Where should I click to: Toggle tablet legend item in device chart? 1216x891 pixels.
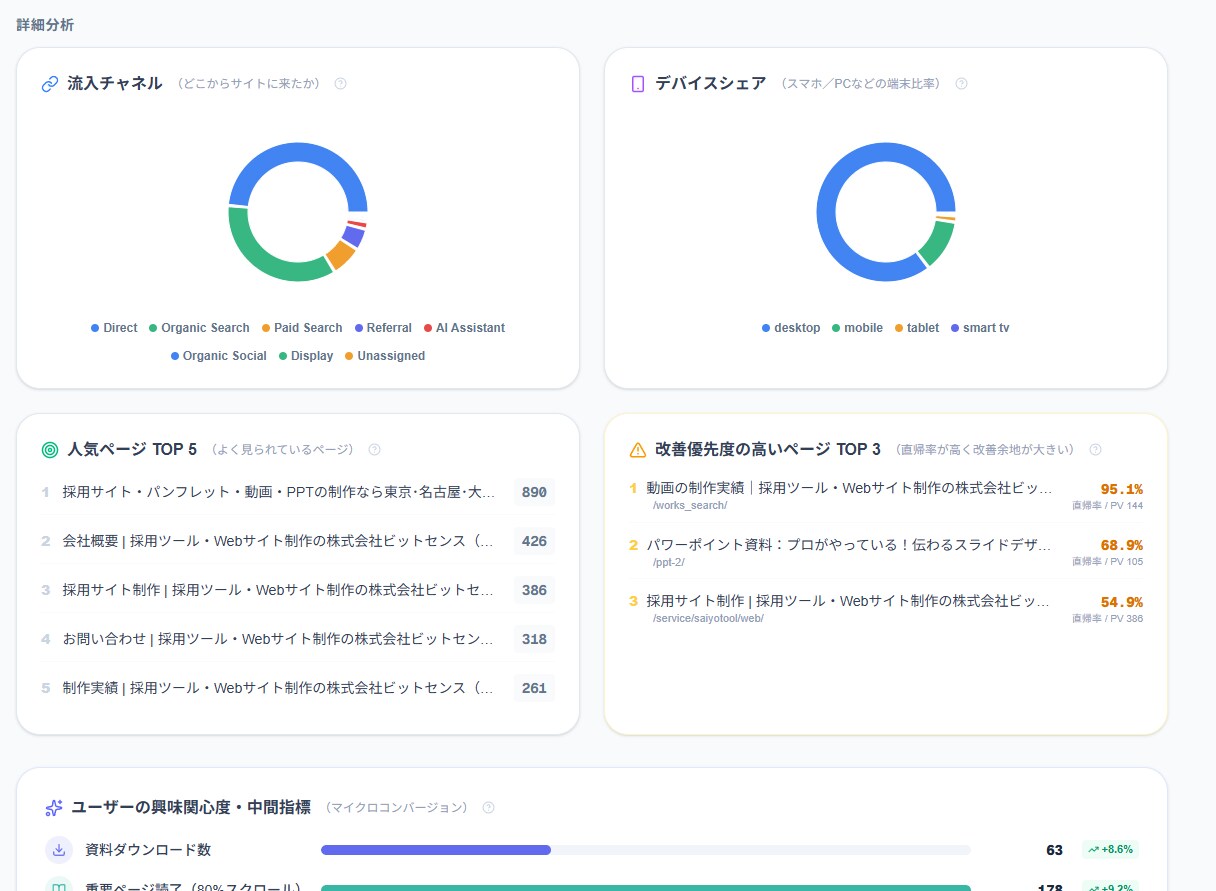click(917, 328)
